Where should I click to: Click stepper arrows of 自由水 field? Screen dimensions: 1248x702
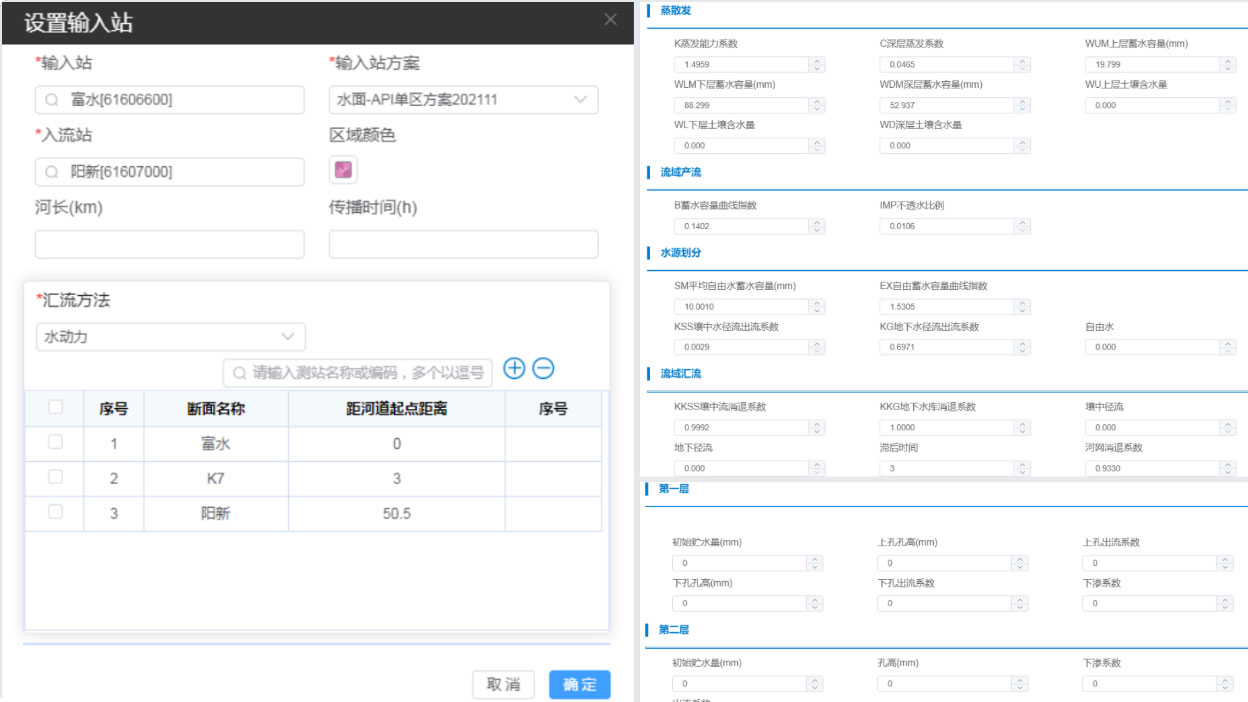pos(1228,347)
